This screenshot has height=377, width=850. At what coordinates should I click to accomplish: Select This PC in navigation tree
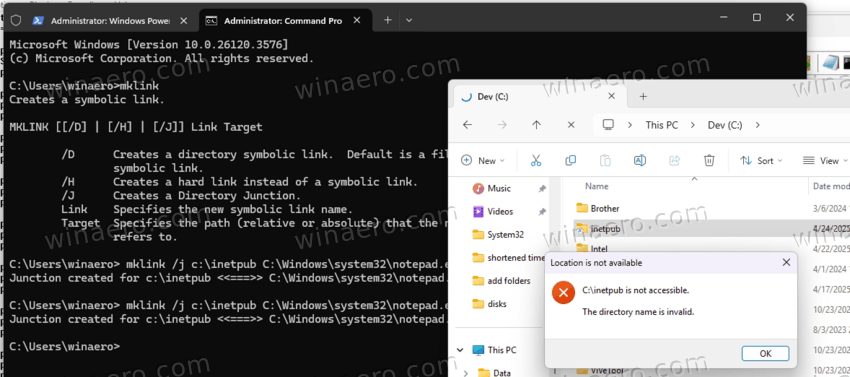click(x=502, y=350)
